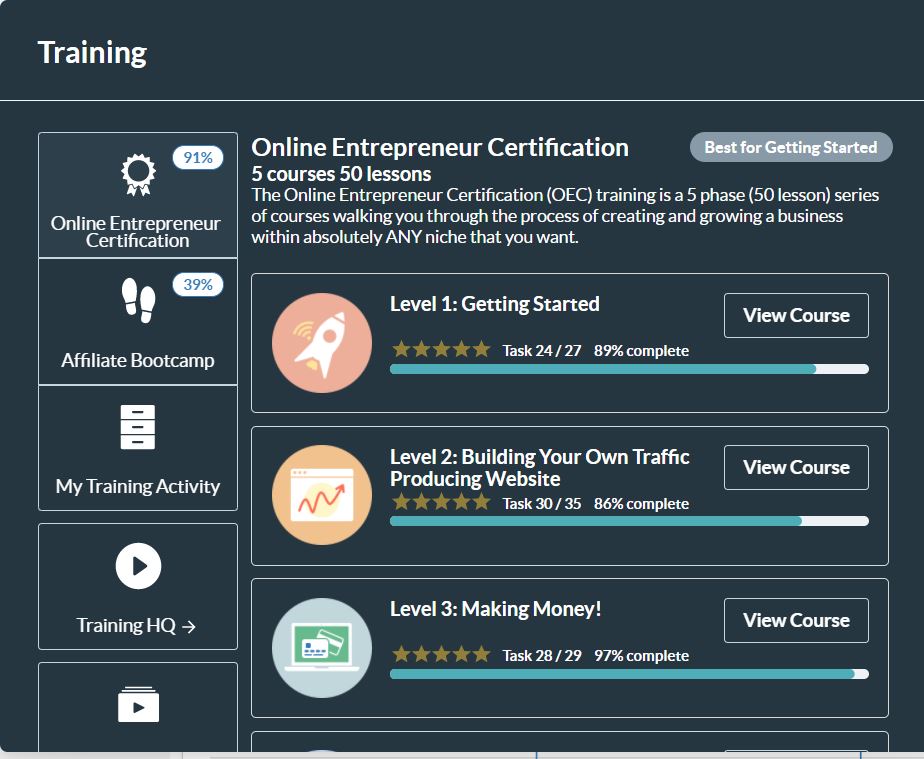Click the Best for Getting Started badge
This screenshot has width=924, height=759.
click(791, 147)
